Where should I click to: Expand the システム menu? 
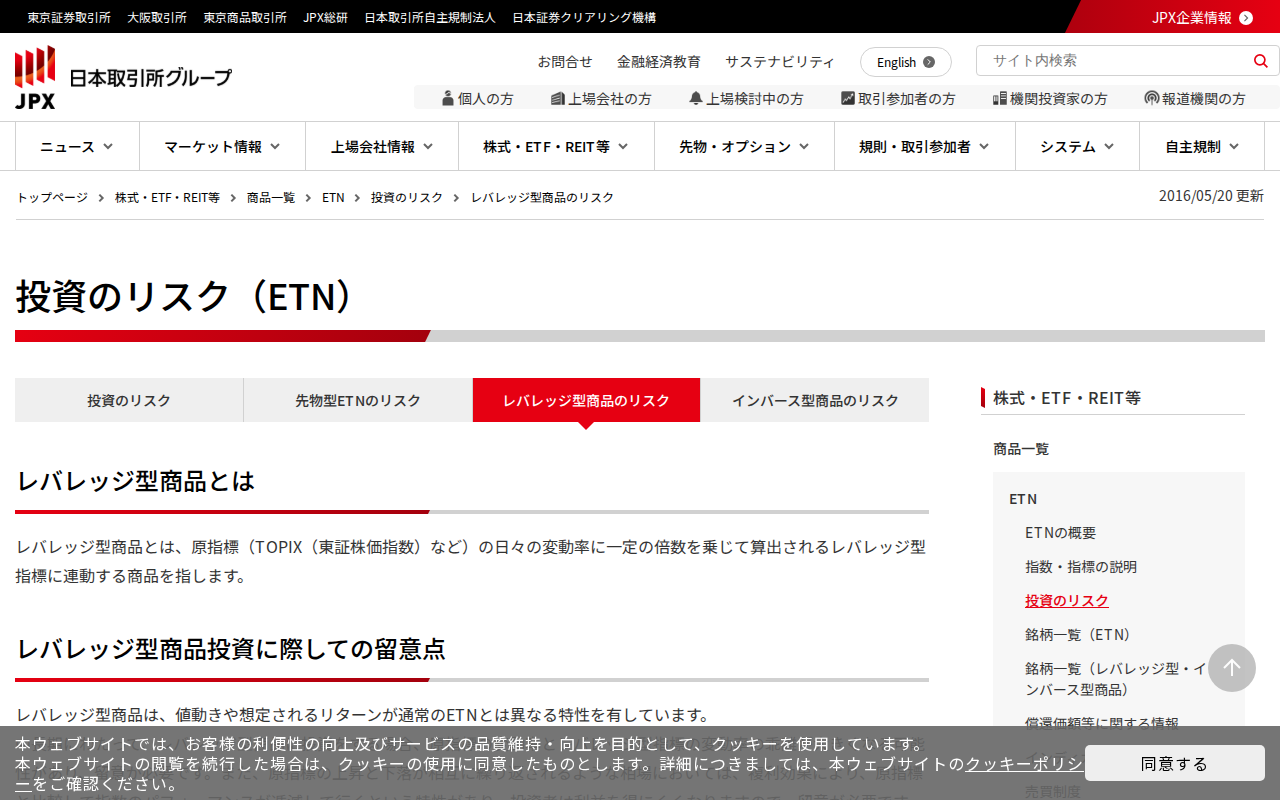1077,146
